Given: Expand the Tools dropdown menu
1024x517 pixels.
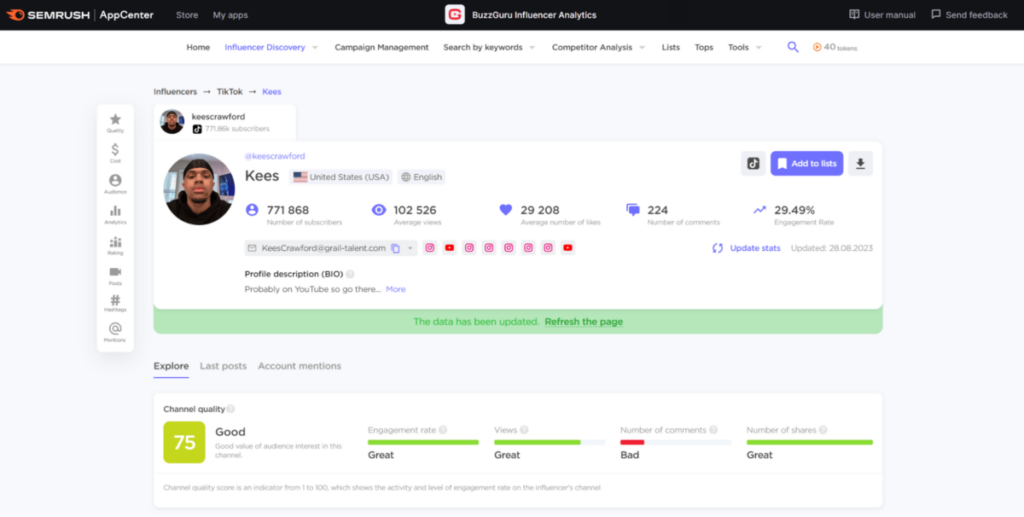Looking at the screenshot, I should pos(758,47).
